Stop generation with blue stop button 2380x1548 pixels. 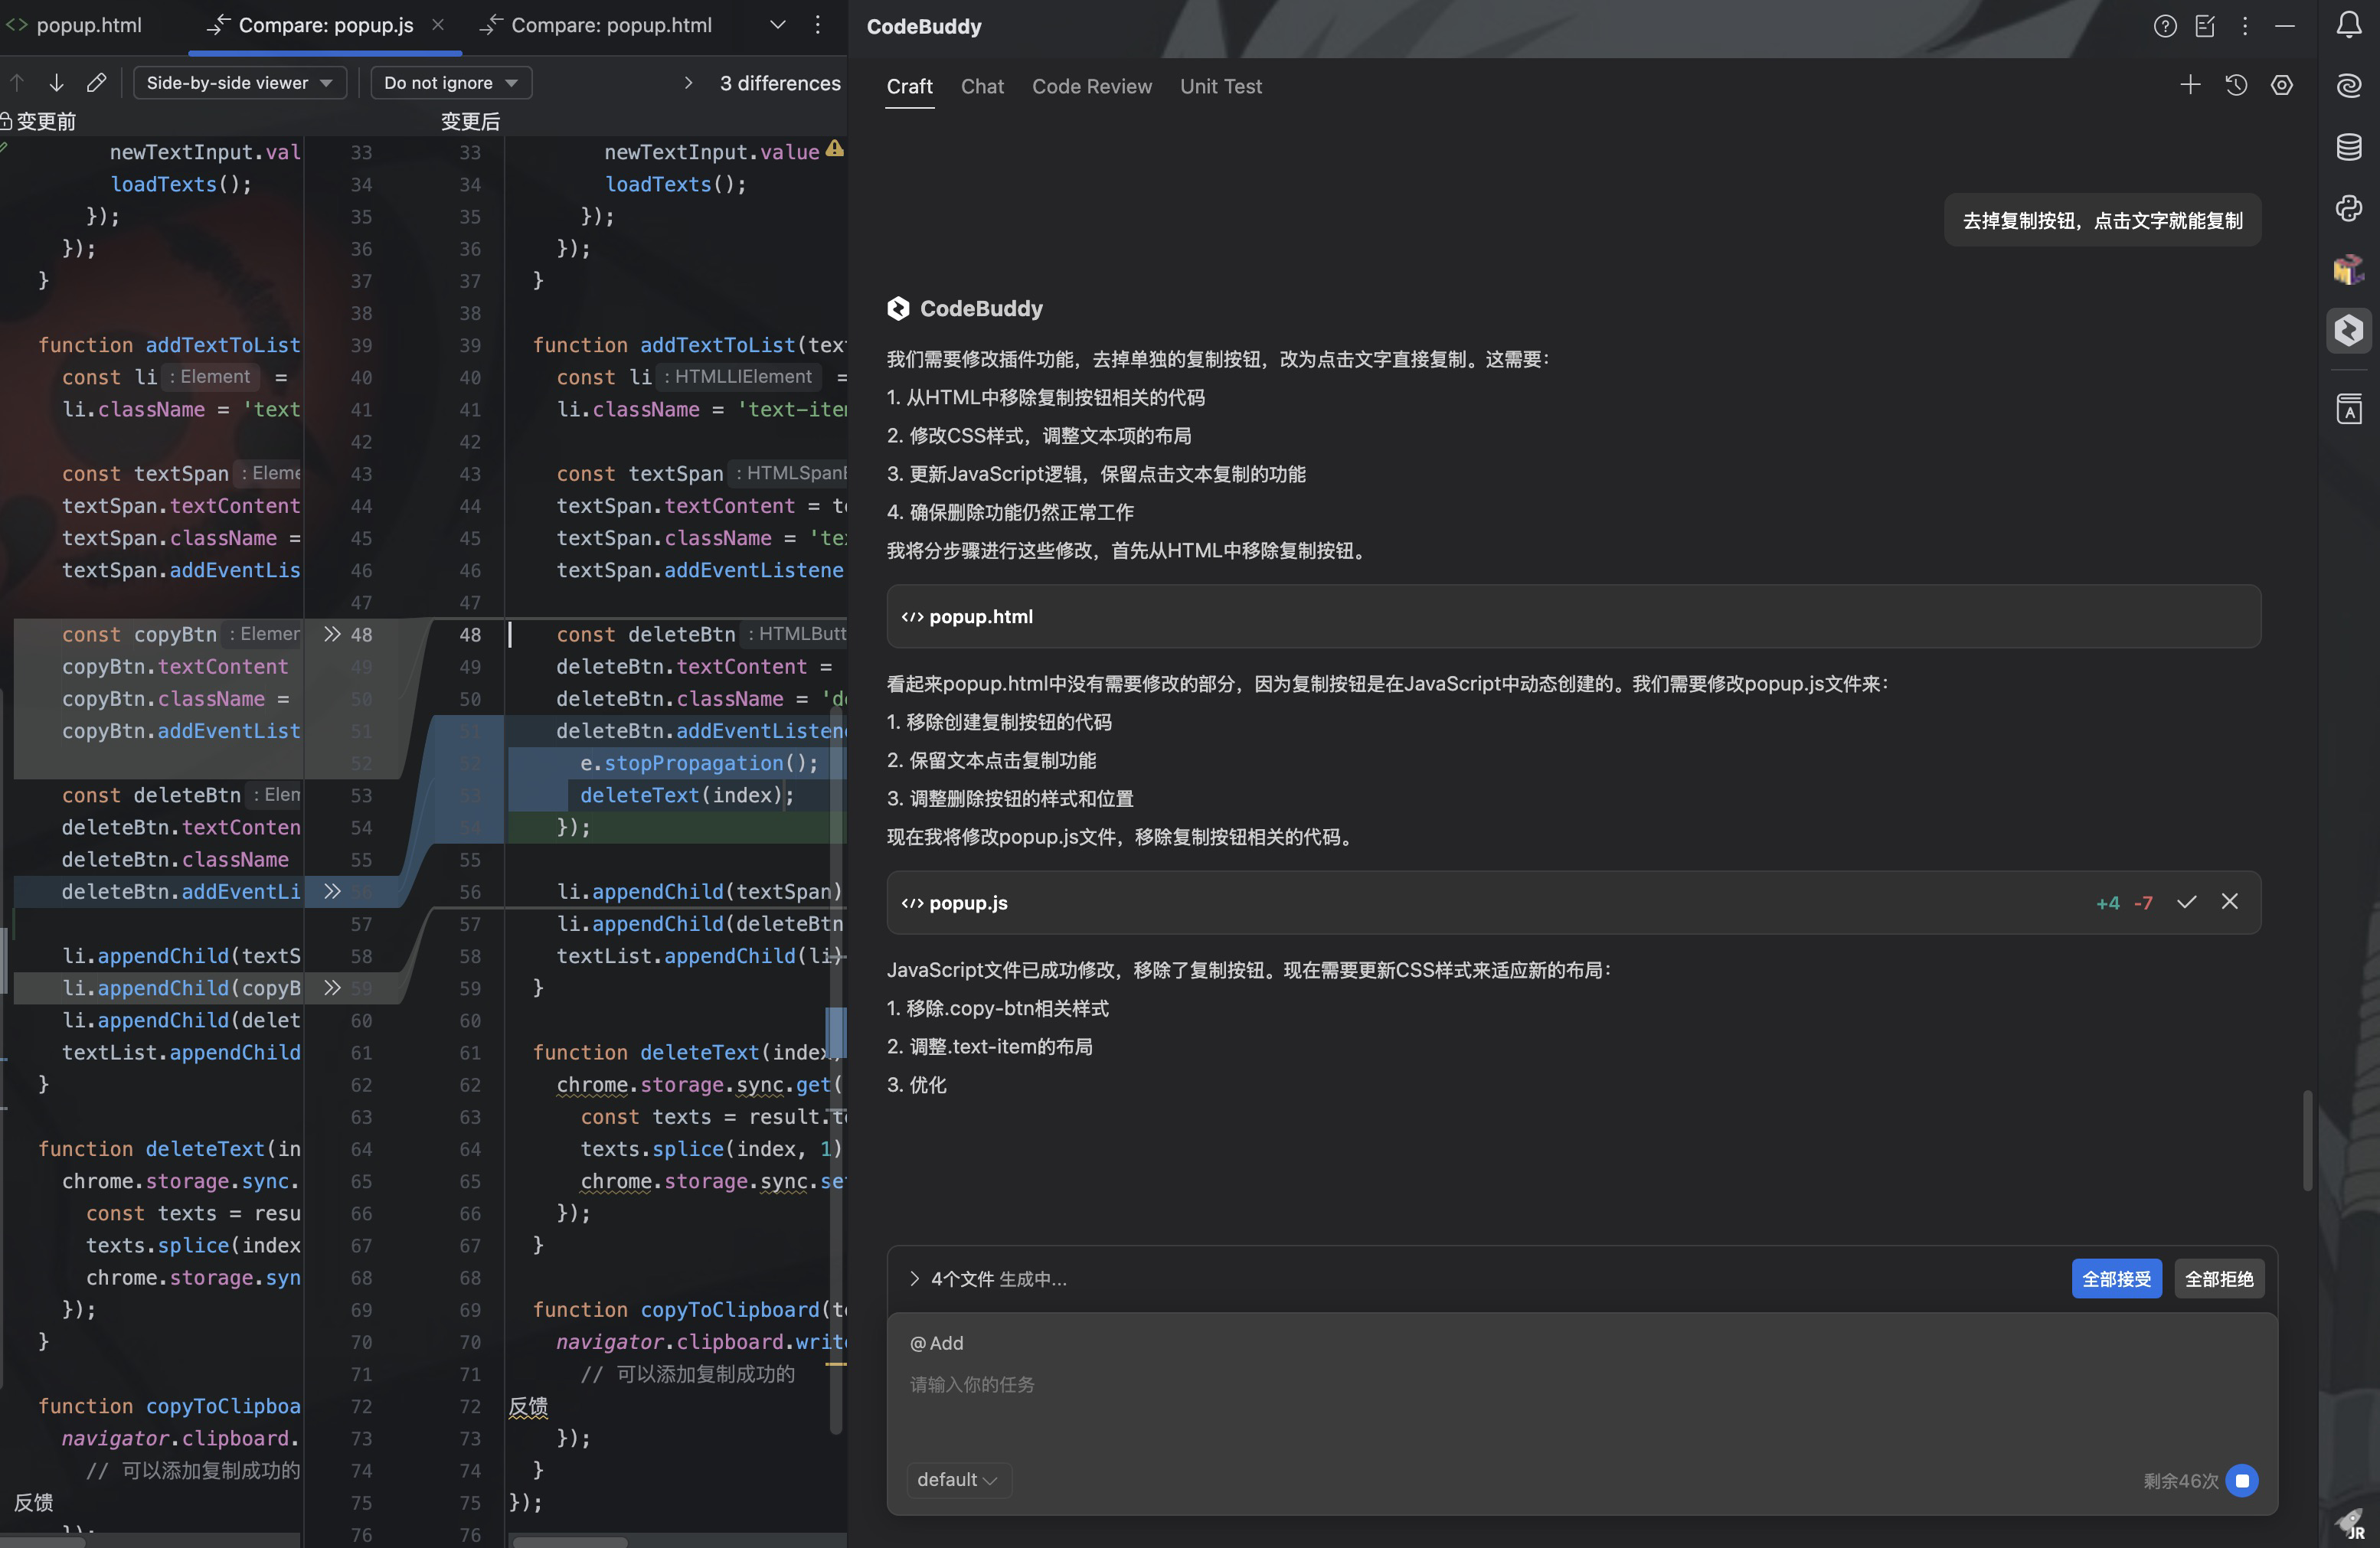click(x=2242, y=1480)
